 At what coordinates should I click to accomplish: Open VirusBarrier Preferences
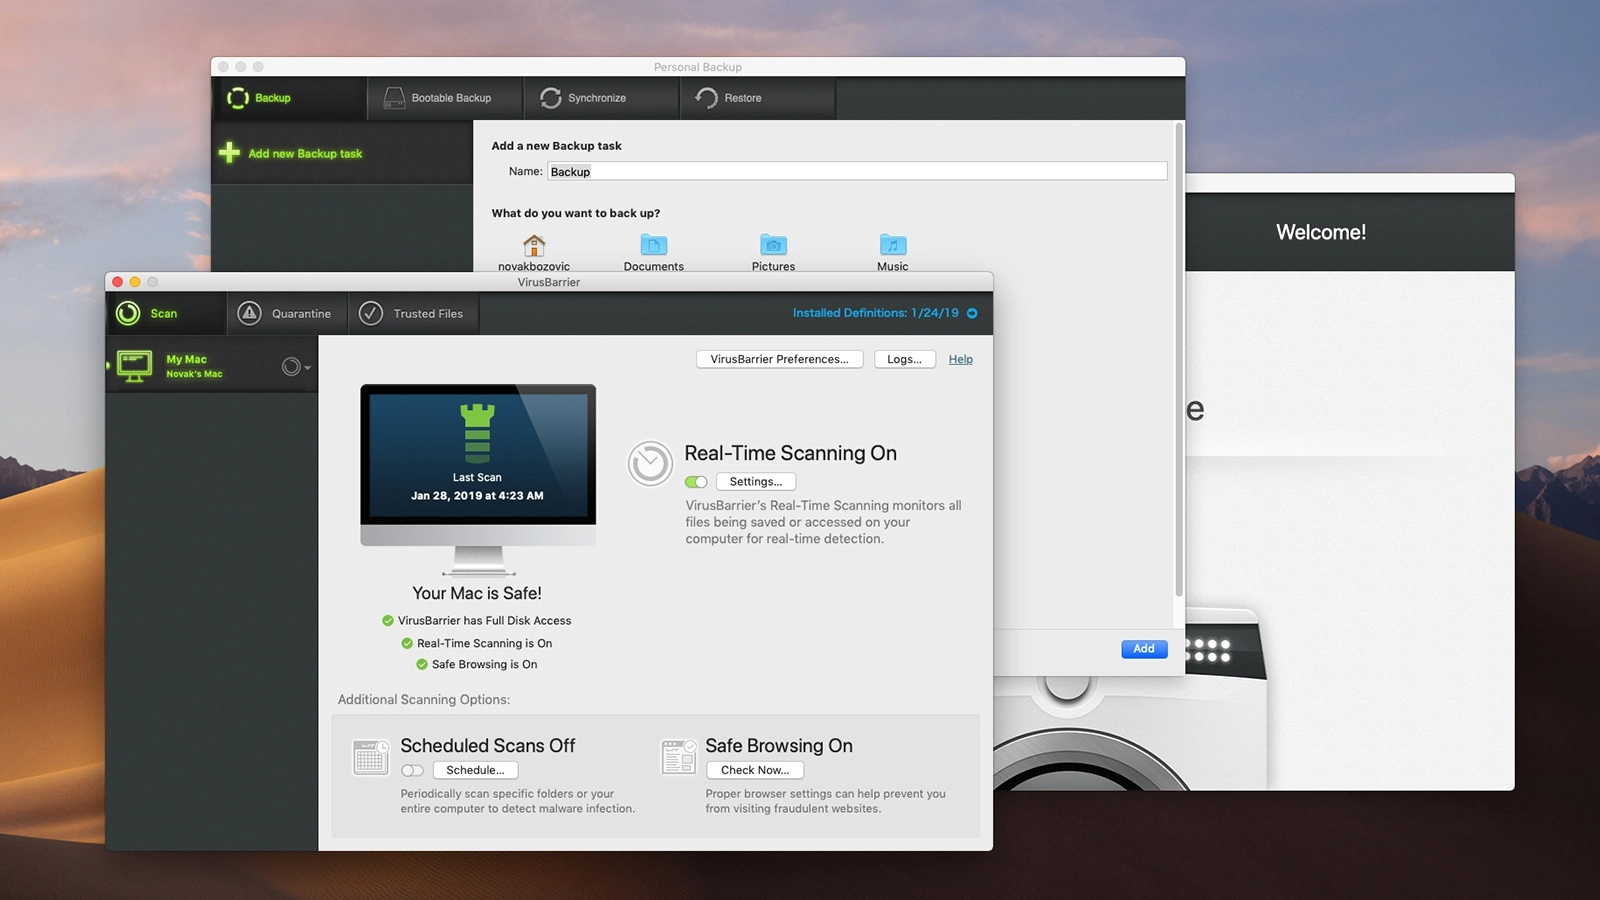pos(779,359)
